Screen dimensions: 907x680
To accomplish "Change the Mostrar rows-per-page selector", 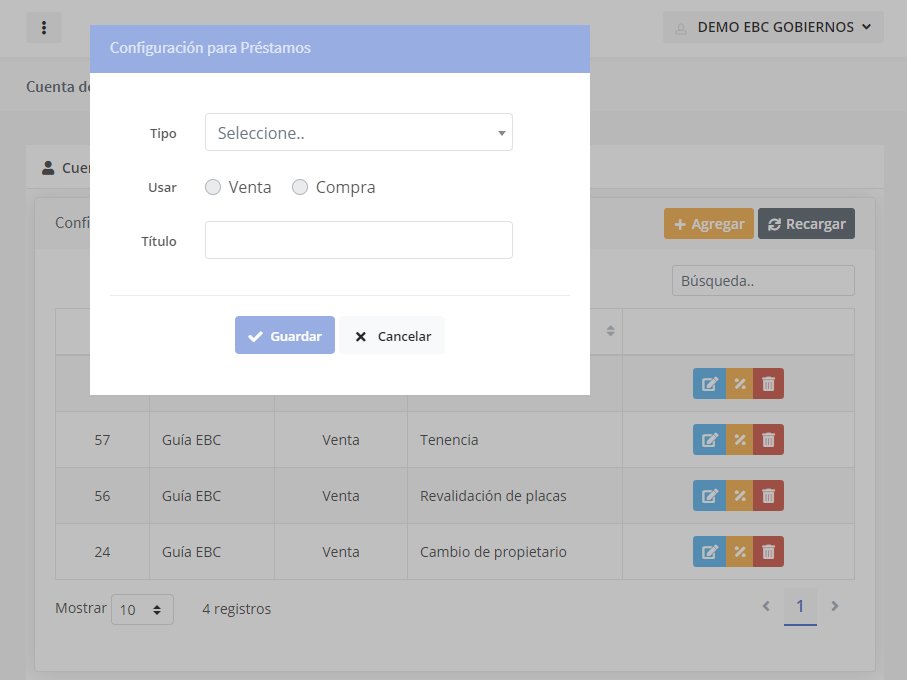I will pos(142,609).
